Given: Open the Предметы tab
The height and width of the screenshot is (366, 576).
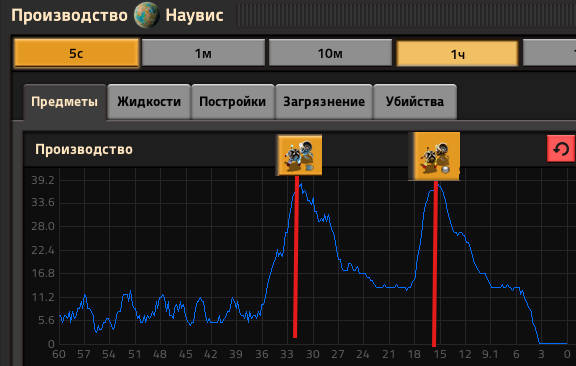Looking at the screenshot, I should click(x=65, y=102).
